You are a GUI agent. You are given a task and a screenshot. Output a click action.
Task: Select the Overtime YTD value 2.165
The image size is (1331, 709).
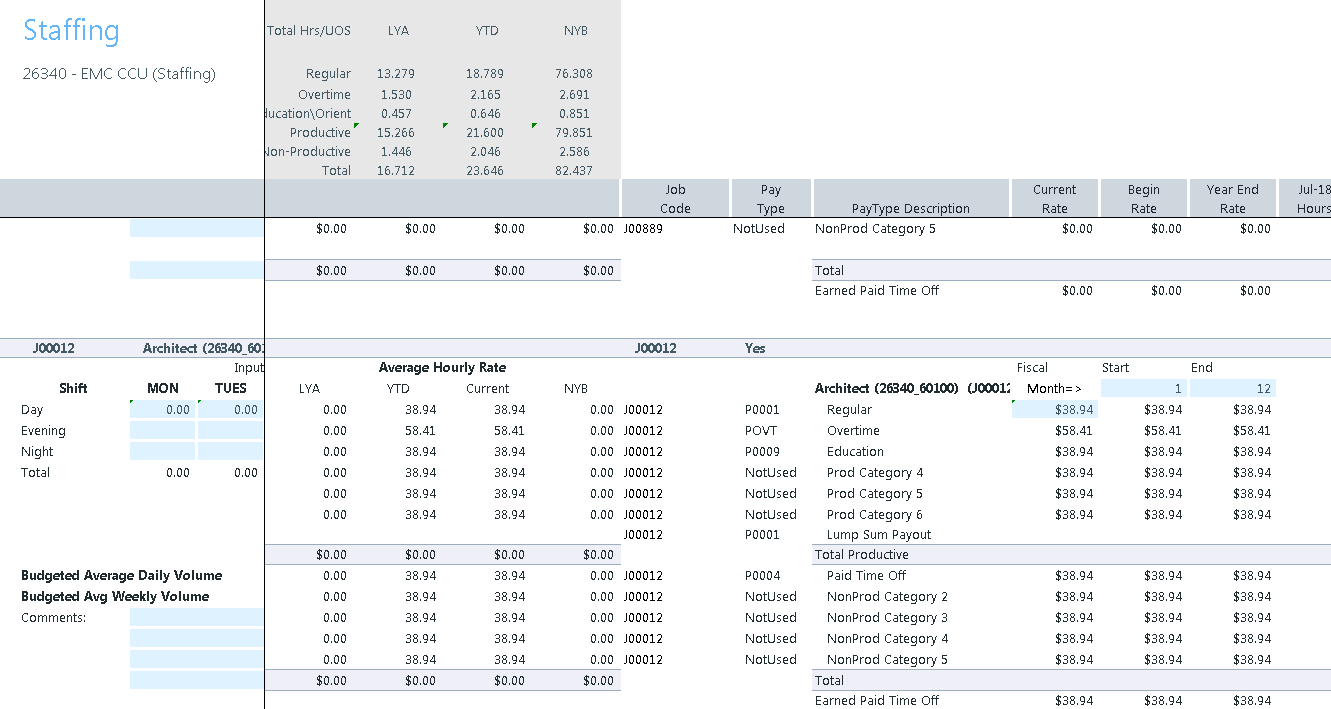(x=487, y=95)
